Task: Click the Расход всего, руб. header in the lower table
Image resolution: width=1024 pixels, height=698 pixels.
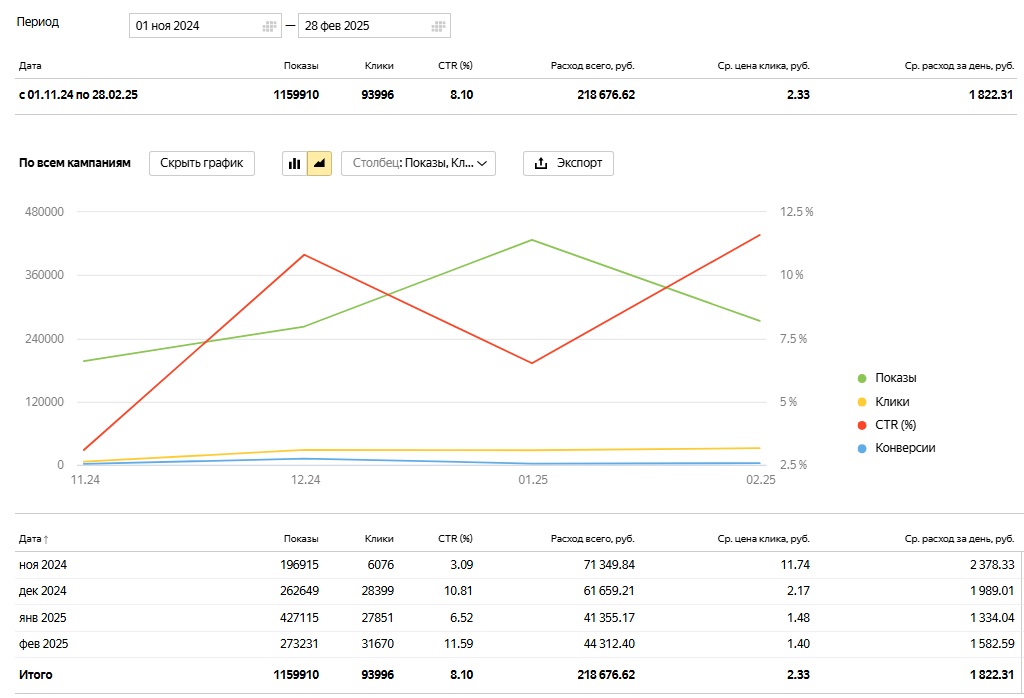Action: [x=592, y=539]
